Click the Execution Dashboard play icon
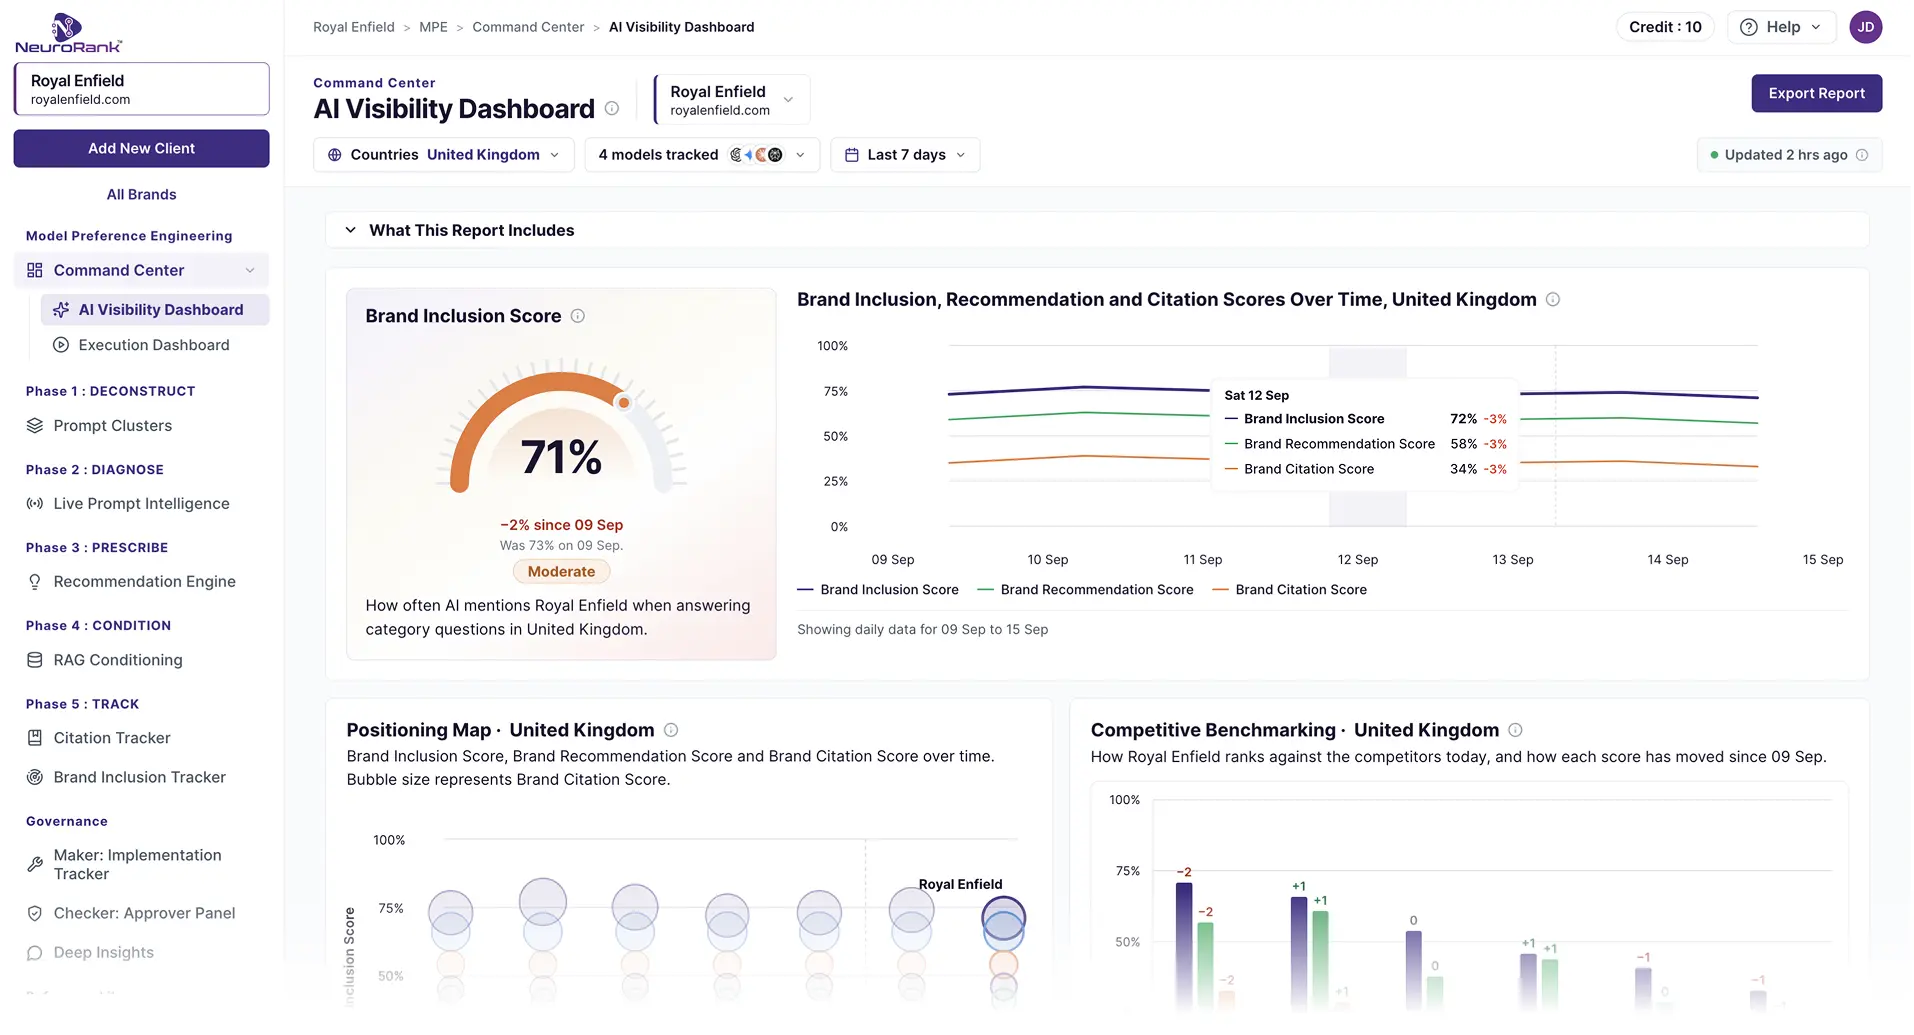 (61, 345)
